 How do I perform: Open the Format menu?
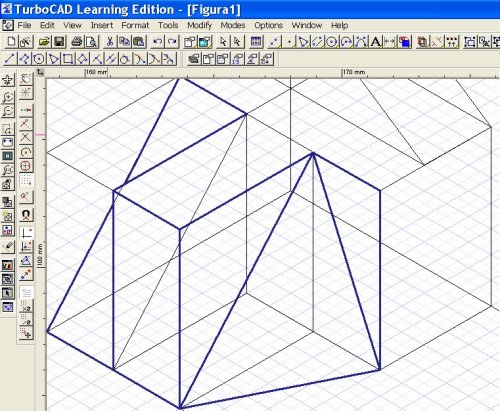135,25
